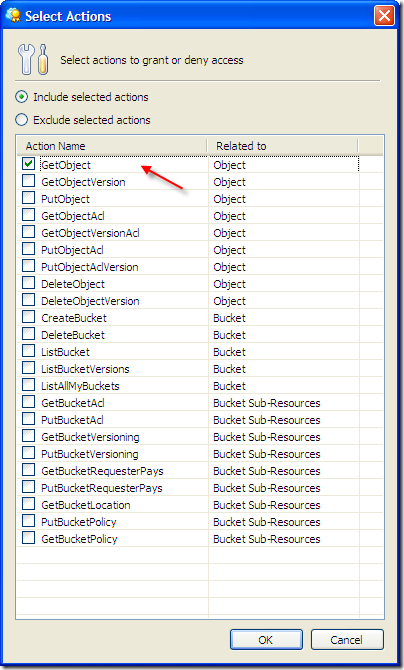Check the ListAllMyBuckets checkbox
The height and width of the screenshot is (670, 404).
click(x=29, y=385)
